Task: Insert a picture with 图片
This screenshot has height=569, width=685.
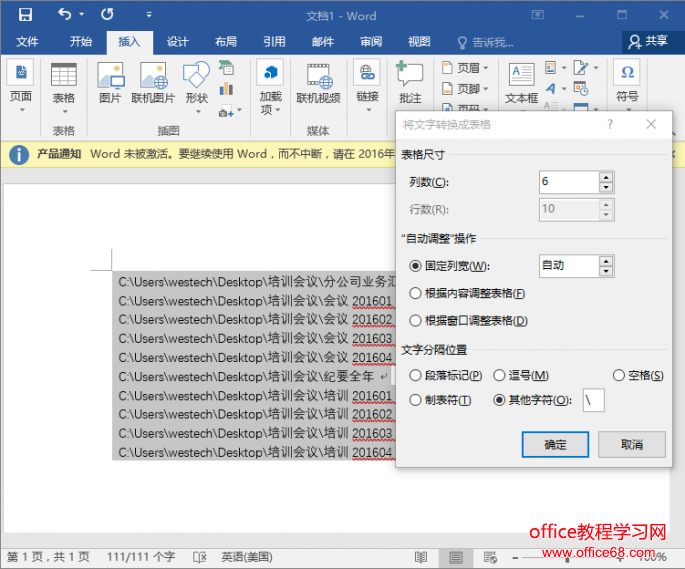Action: pos(110,83)
